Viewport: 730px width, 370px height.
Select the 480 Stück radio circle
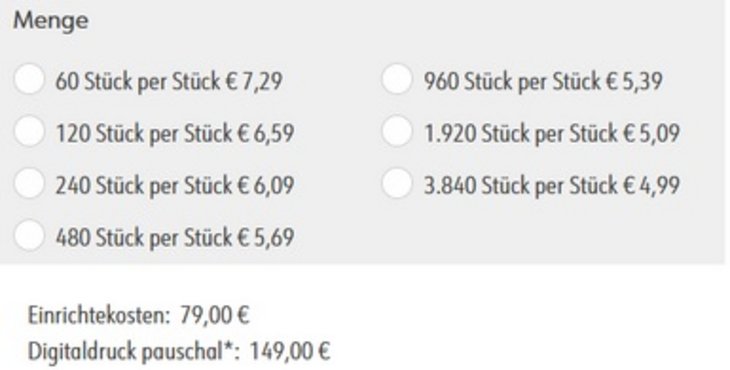click(29, 235)
